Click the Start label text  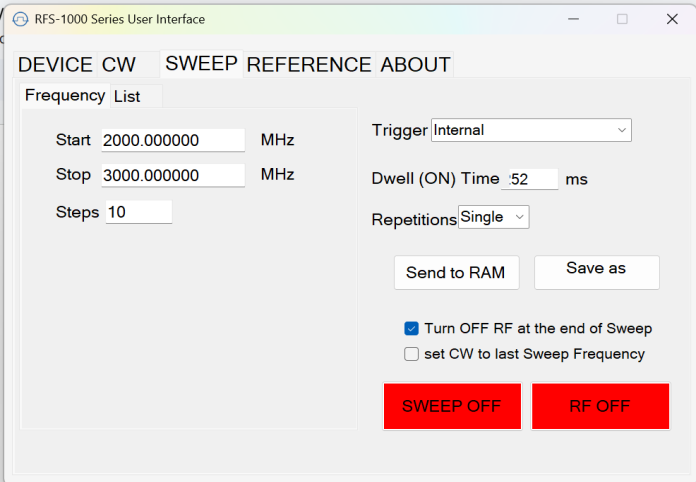73,140
